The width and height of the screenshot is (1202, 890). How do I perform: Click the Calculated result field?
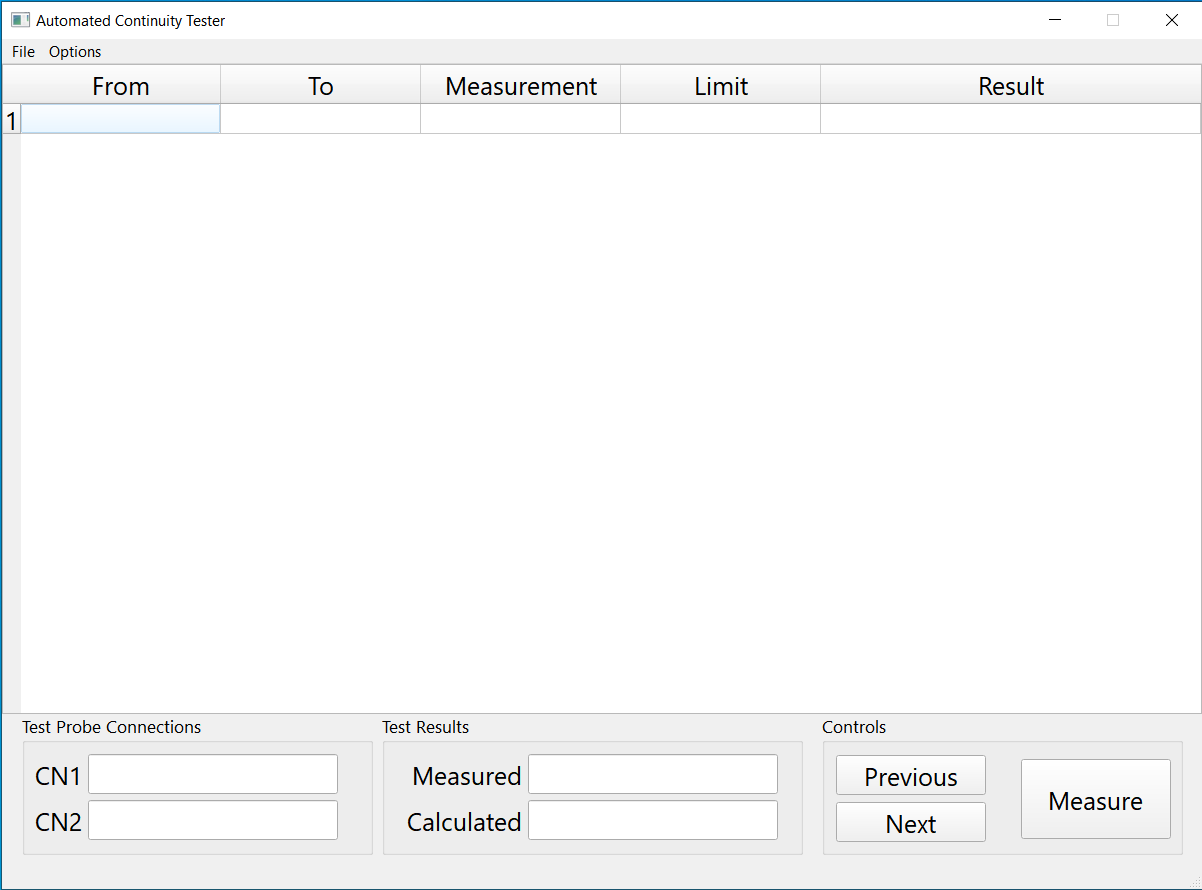(x=652, y=821)
